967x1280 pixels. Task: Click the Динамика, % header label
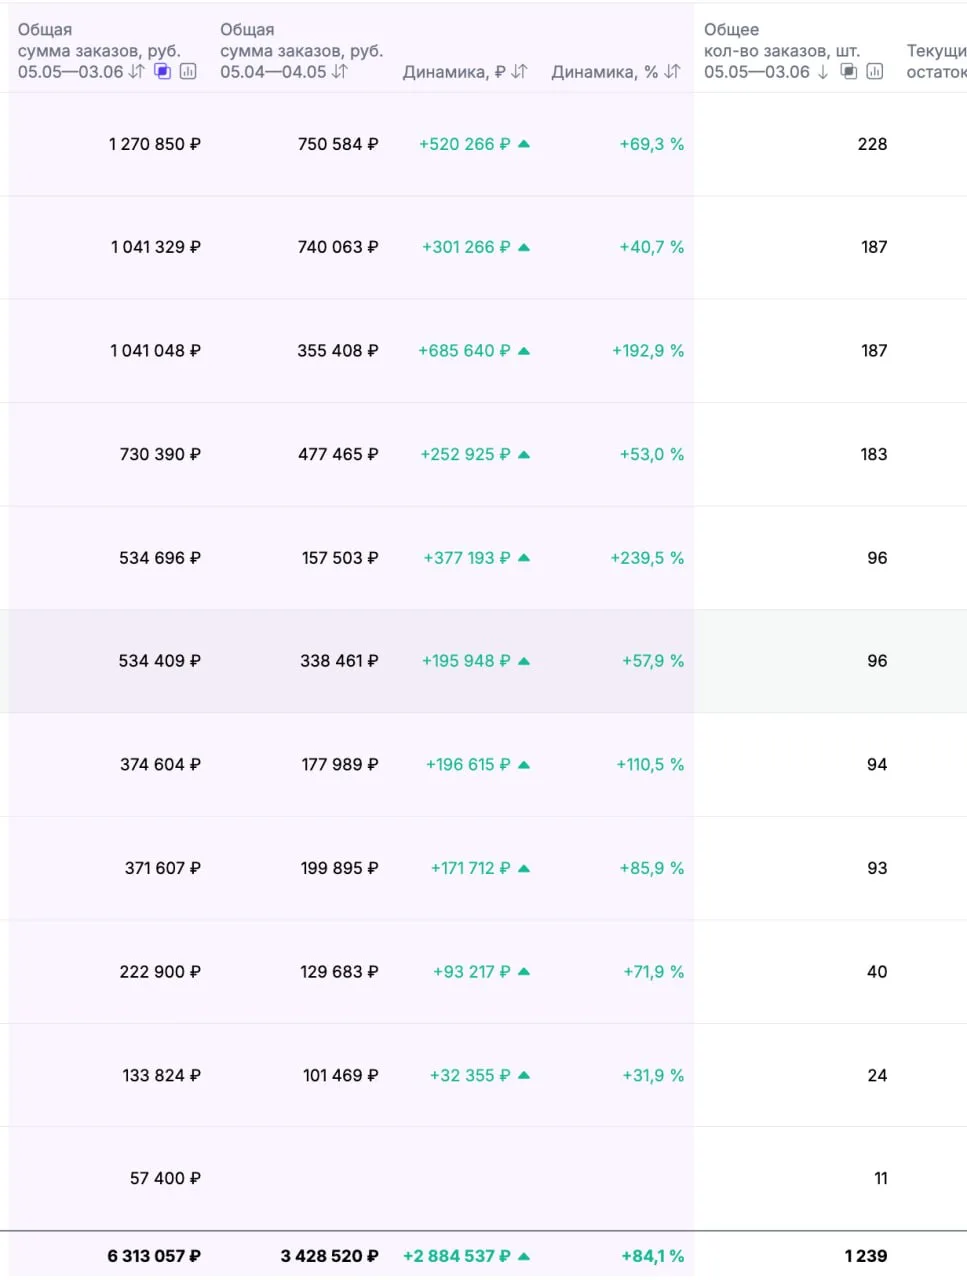point(605,72)
